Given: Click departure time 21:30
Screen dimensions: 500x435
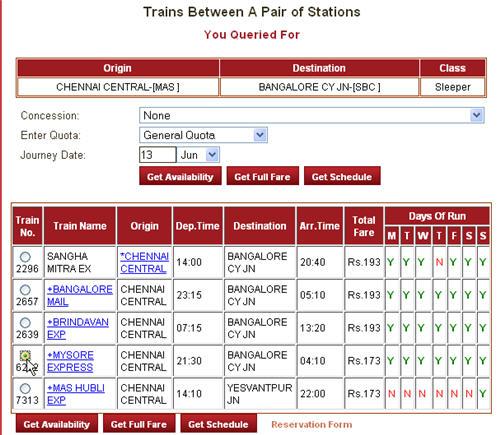Looking at the screenshot, I should [189, 361].
